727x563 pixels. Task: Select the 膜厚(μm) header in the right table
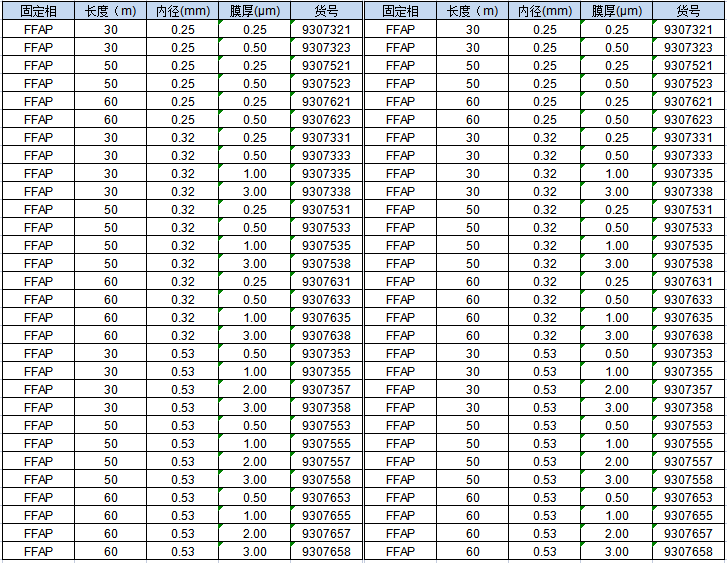pos(617,11)
